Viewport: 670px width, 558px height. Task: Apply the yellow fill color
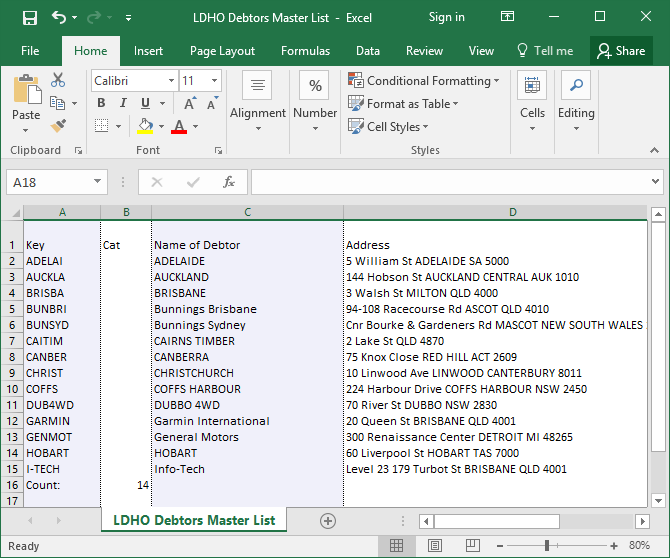[x=145, y=126]
